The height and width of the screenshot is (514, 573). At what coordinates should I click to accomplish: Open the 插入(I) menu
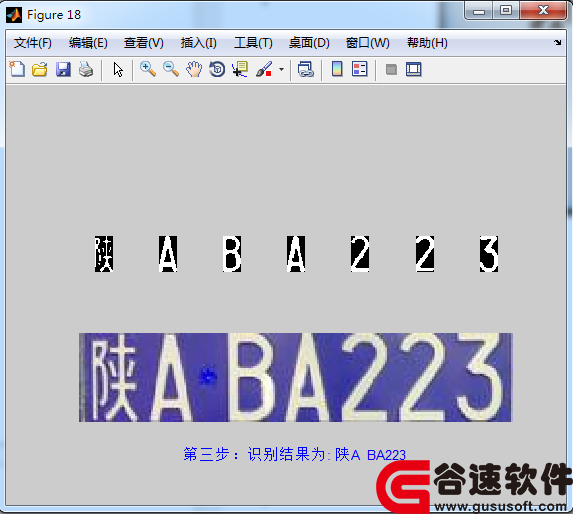(198, 43)
